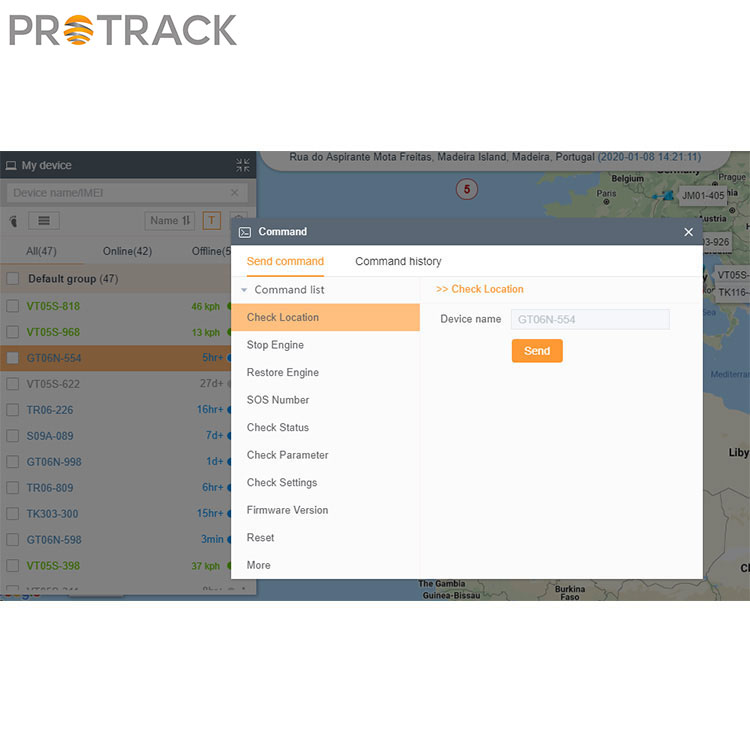This screenshot has height=750, width=750.
Task: Tick the Default group checkbox
Action: [x=13, y=278]
